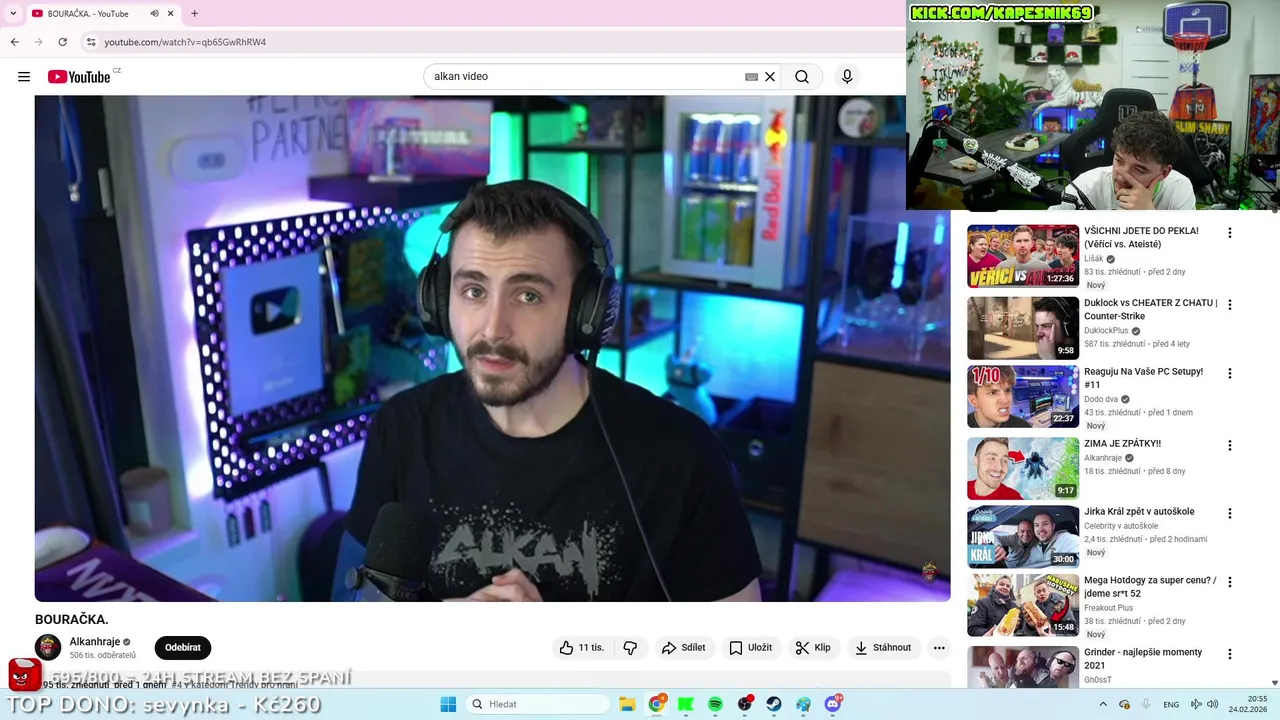
Task: Run the search with magnifier button
Action: 802,77
